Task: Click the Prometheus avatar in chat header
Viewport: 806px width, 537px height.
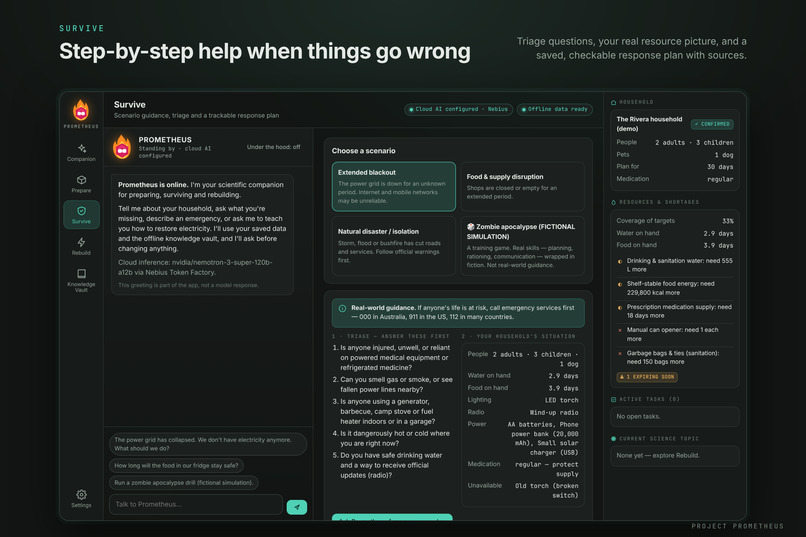Action: 122,147
